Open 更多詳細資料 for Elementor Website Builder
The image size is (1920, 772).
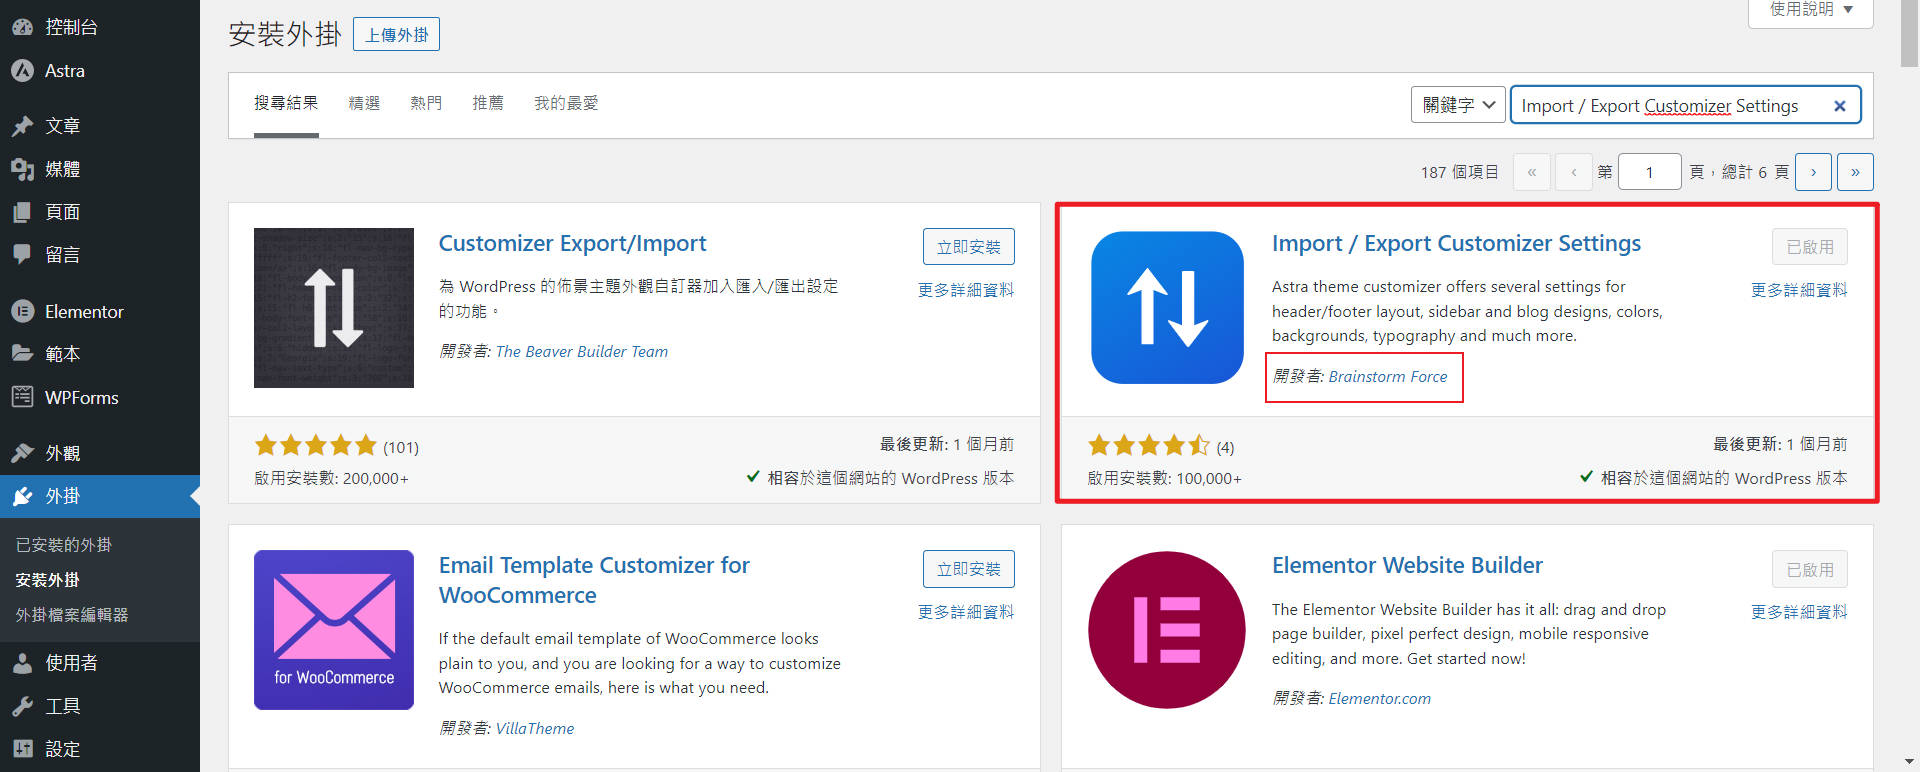(1799, 612)
